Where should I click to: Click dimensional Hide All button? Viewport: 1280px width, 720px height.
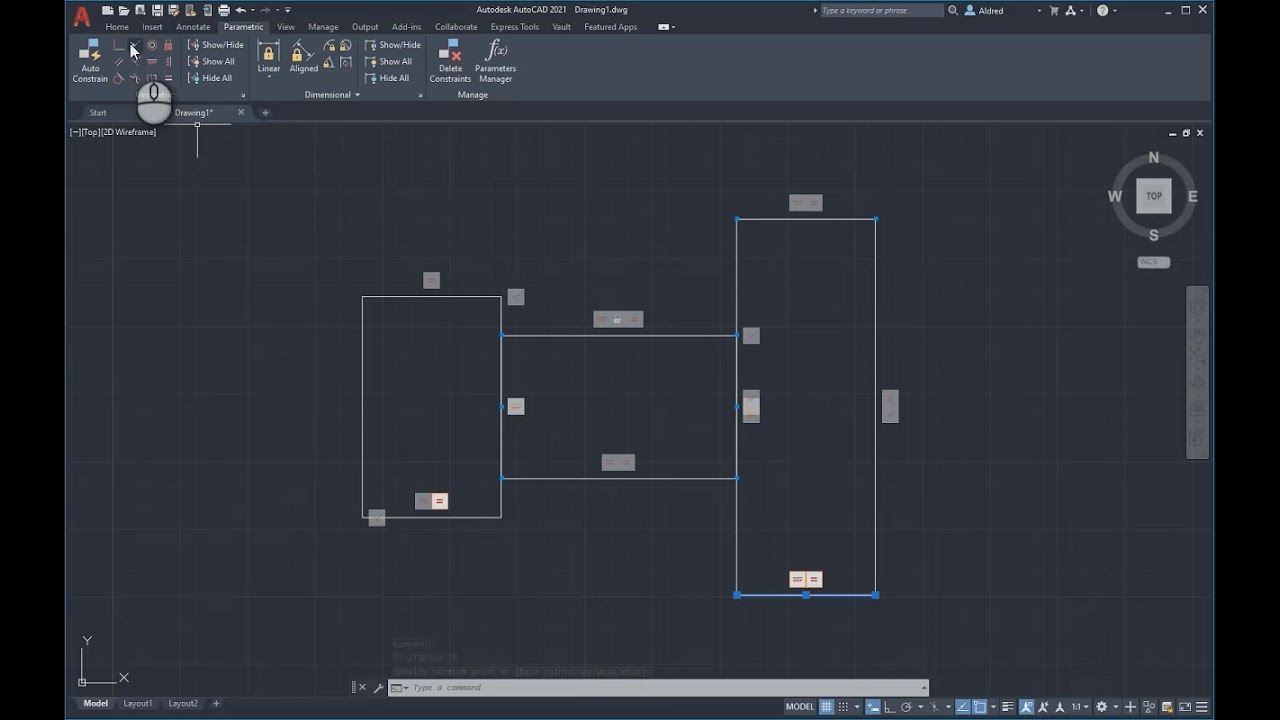[387, 78]
